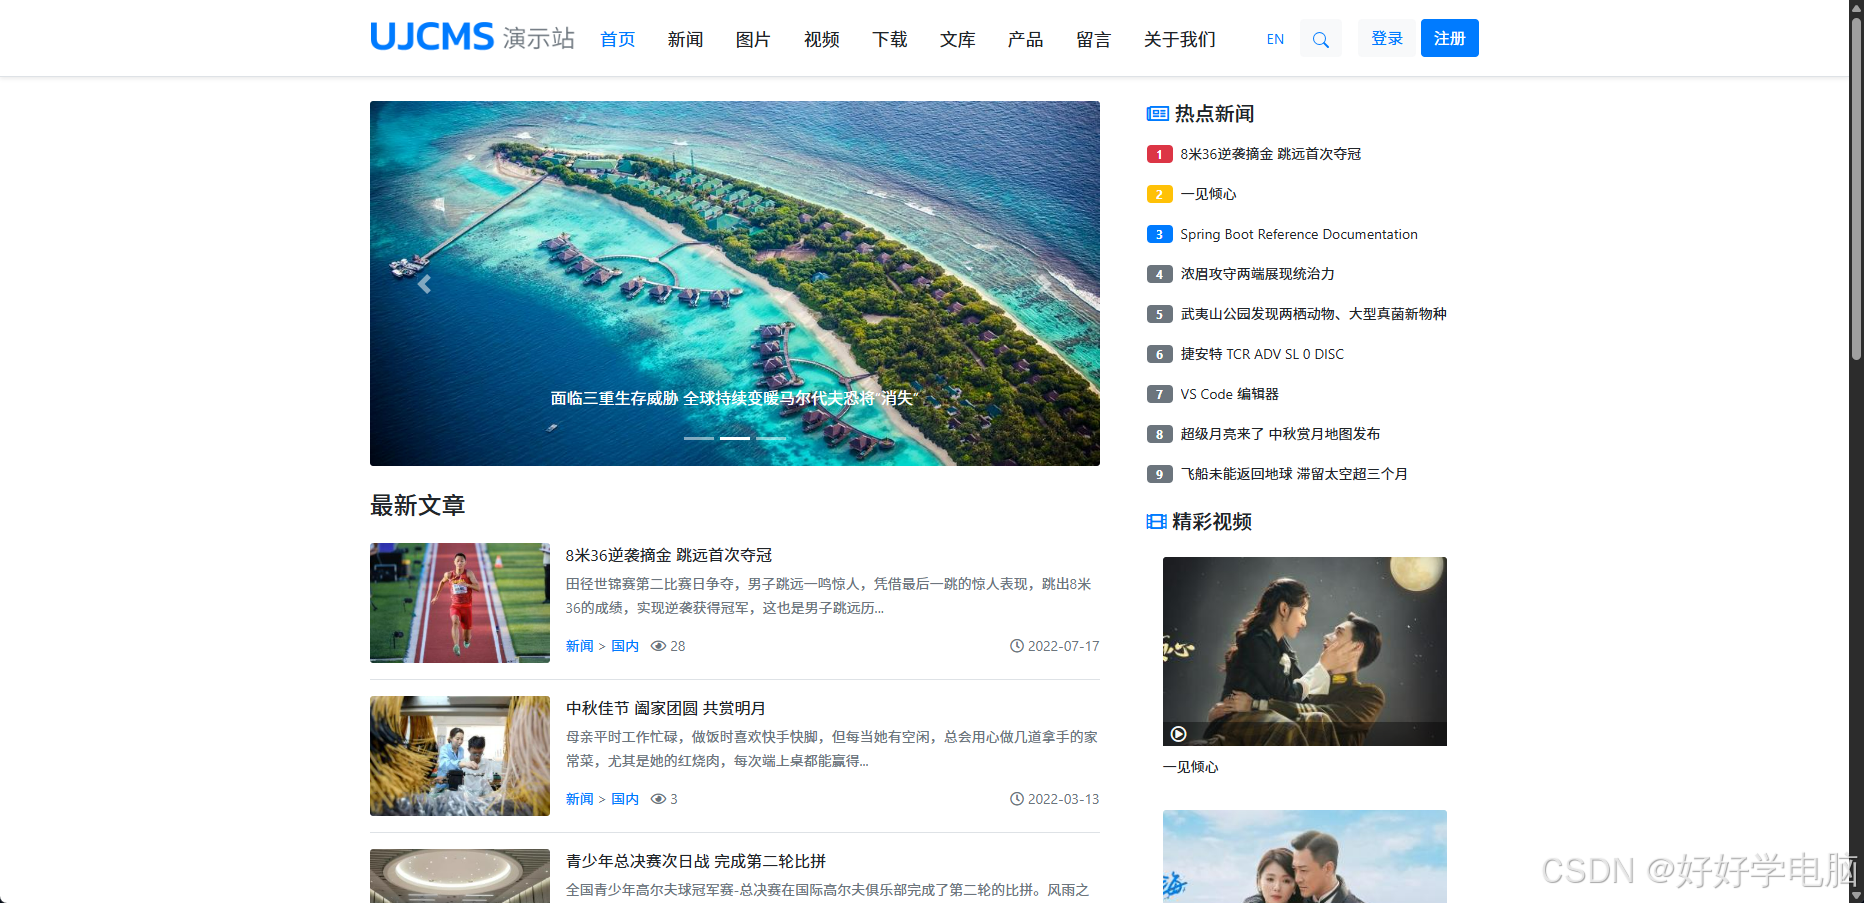Click the 注册 button
This screenshot has width=1864, height=903.
pos(1450,38)
